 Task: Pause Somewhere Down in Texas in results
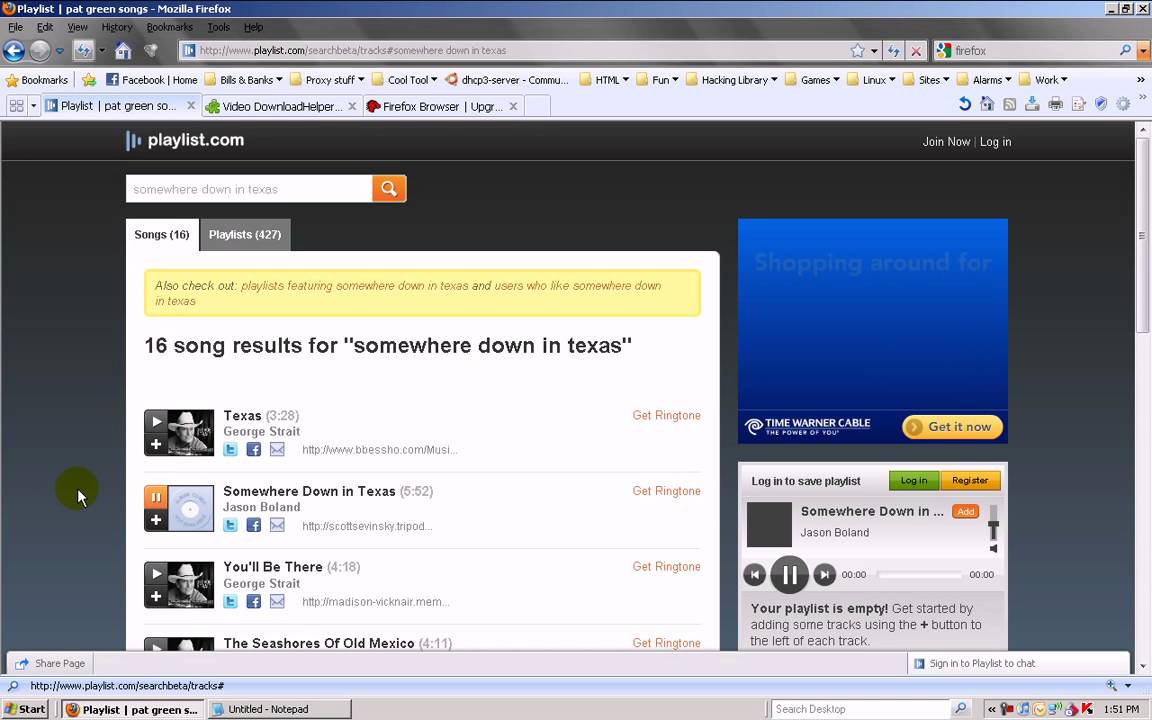[x=156, y=497]
